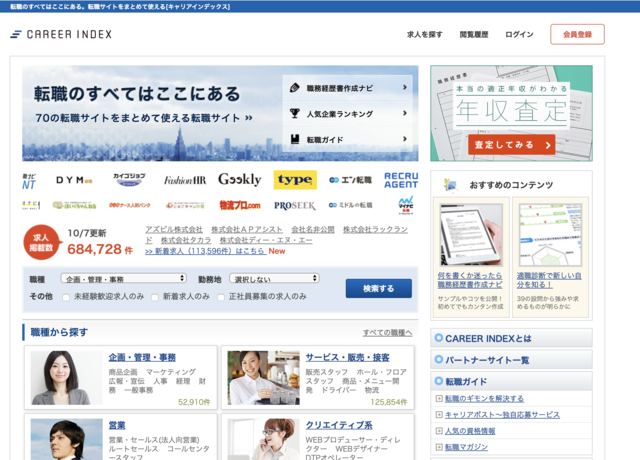Open the 株式会社APアシスト company link
Screen dimensions: 640x460
coord(247,229)
